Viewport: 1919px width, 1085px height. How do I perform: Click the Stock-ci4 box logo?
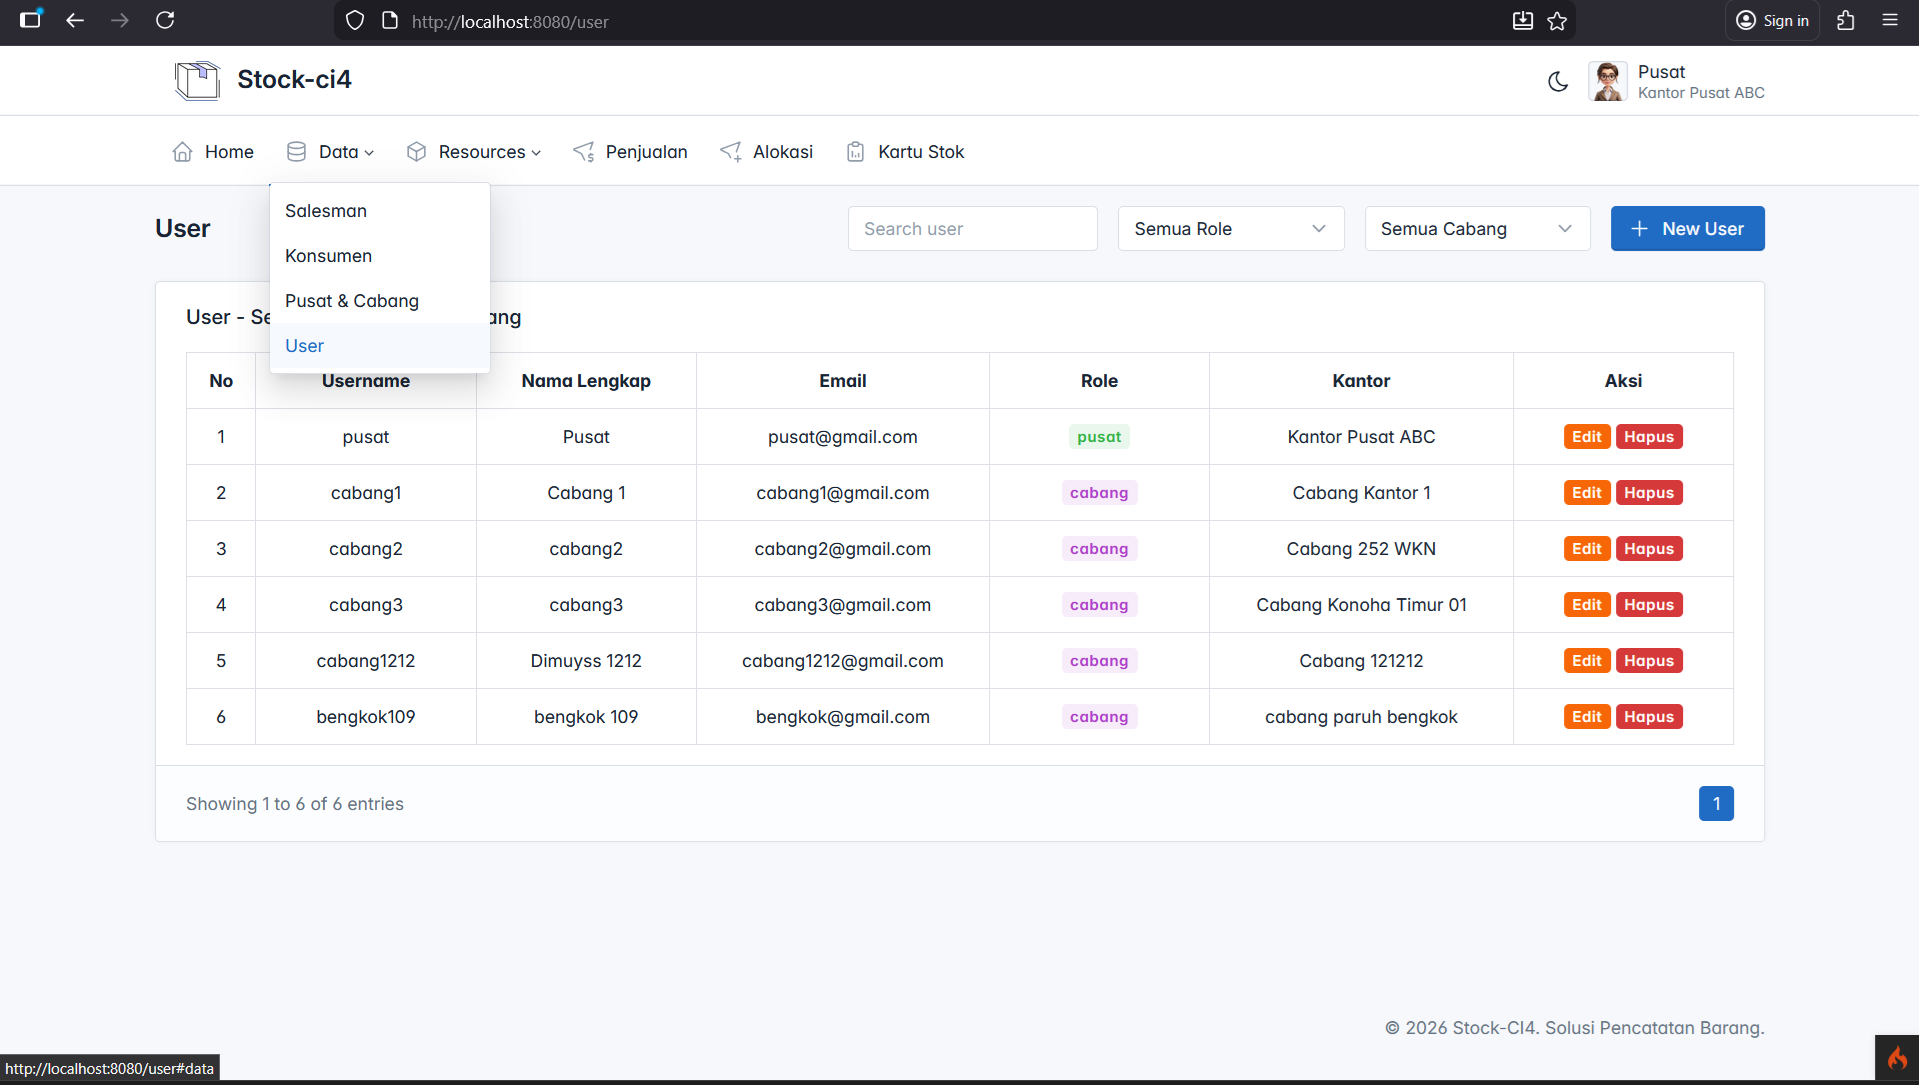tap(198, 80)
